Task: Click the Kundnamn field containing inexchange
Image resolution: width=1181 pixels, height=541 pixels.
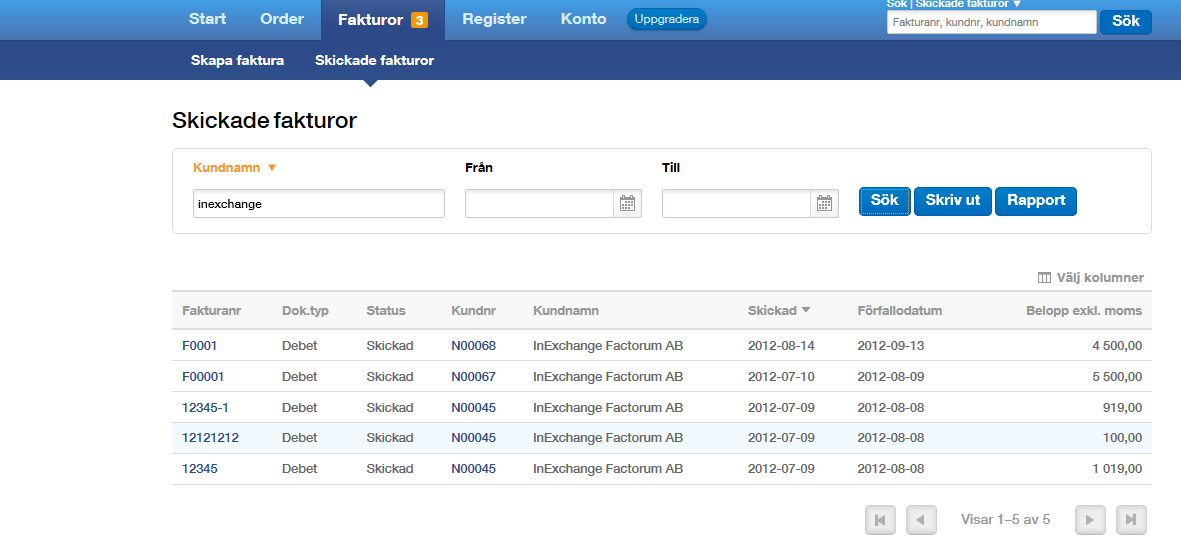Action: coord(319,203)
